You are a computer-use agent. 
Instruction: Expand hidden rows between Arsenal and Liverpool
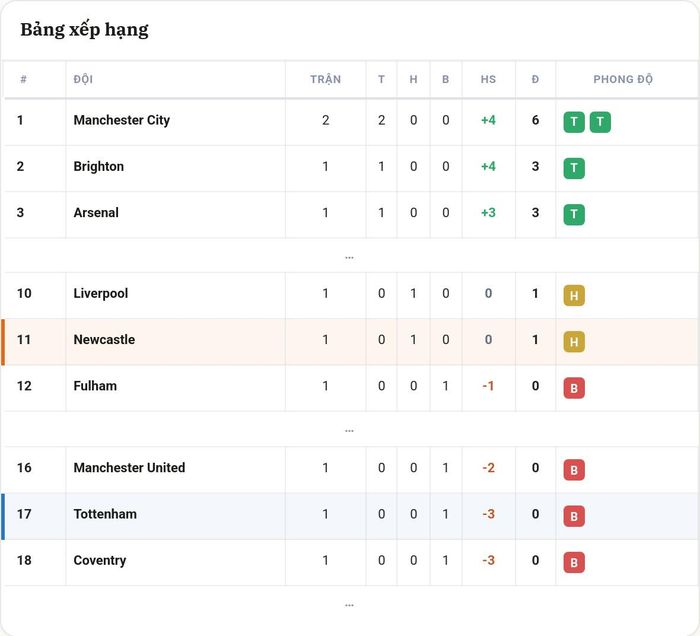tap(349, 257)
